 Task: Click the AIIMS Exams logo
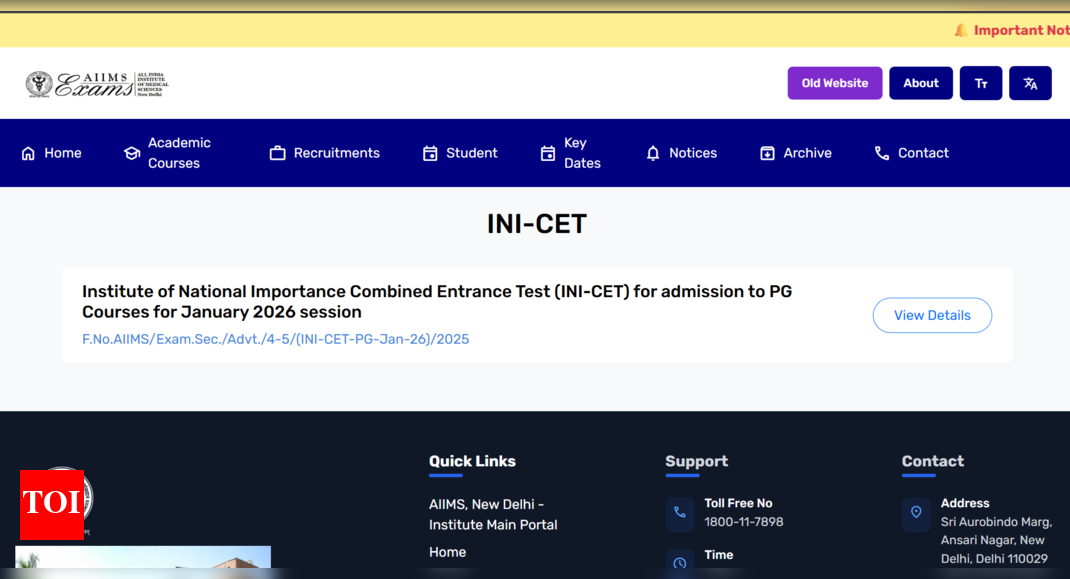click(97, 84)
